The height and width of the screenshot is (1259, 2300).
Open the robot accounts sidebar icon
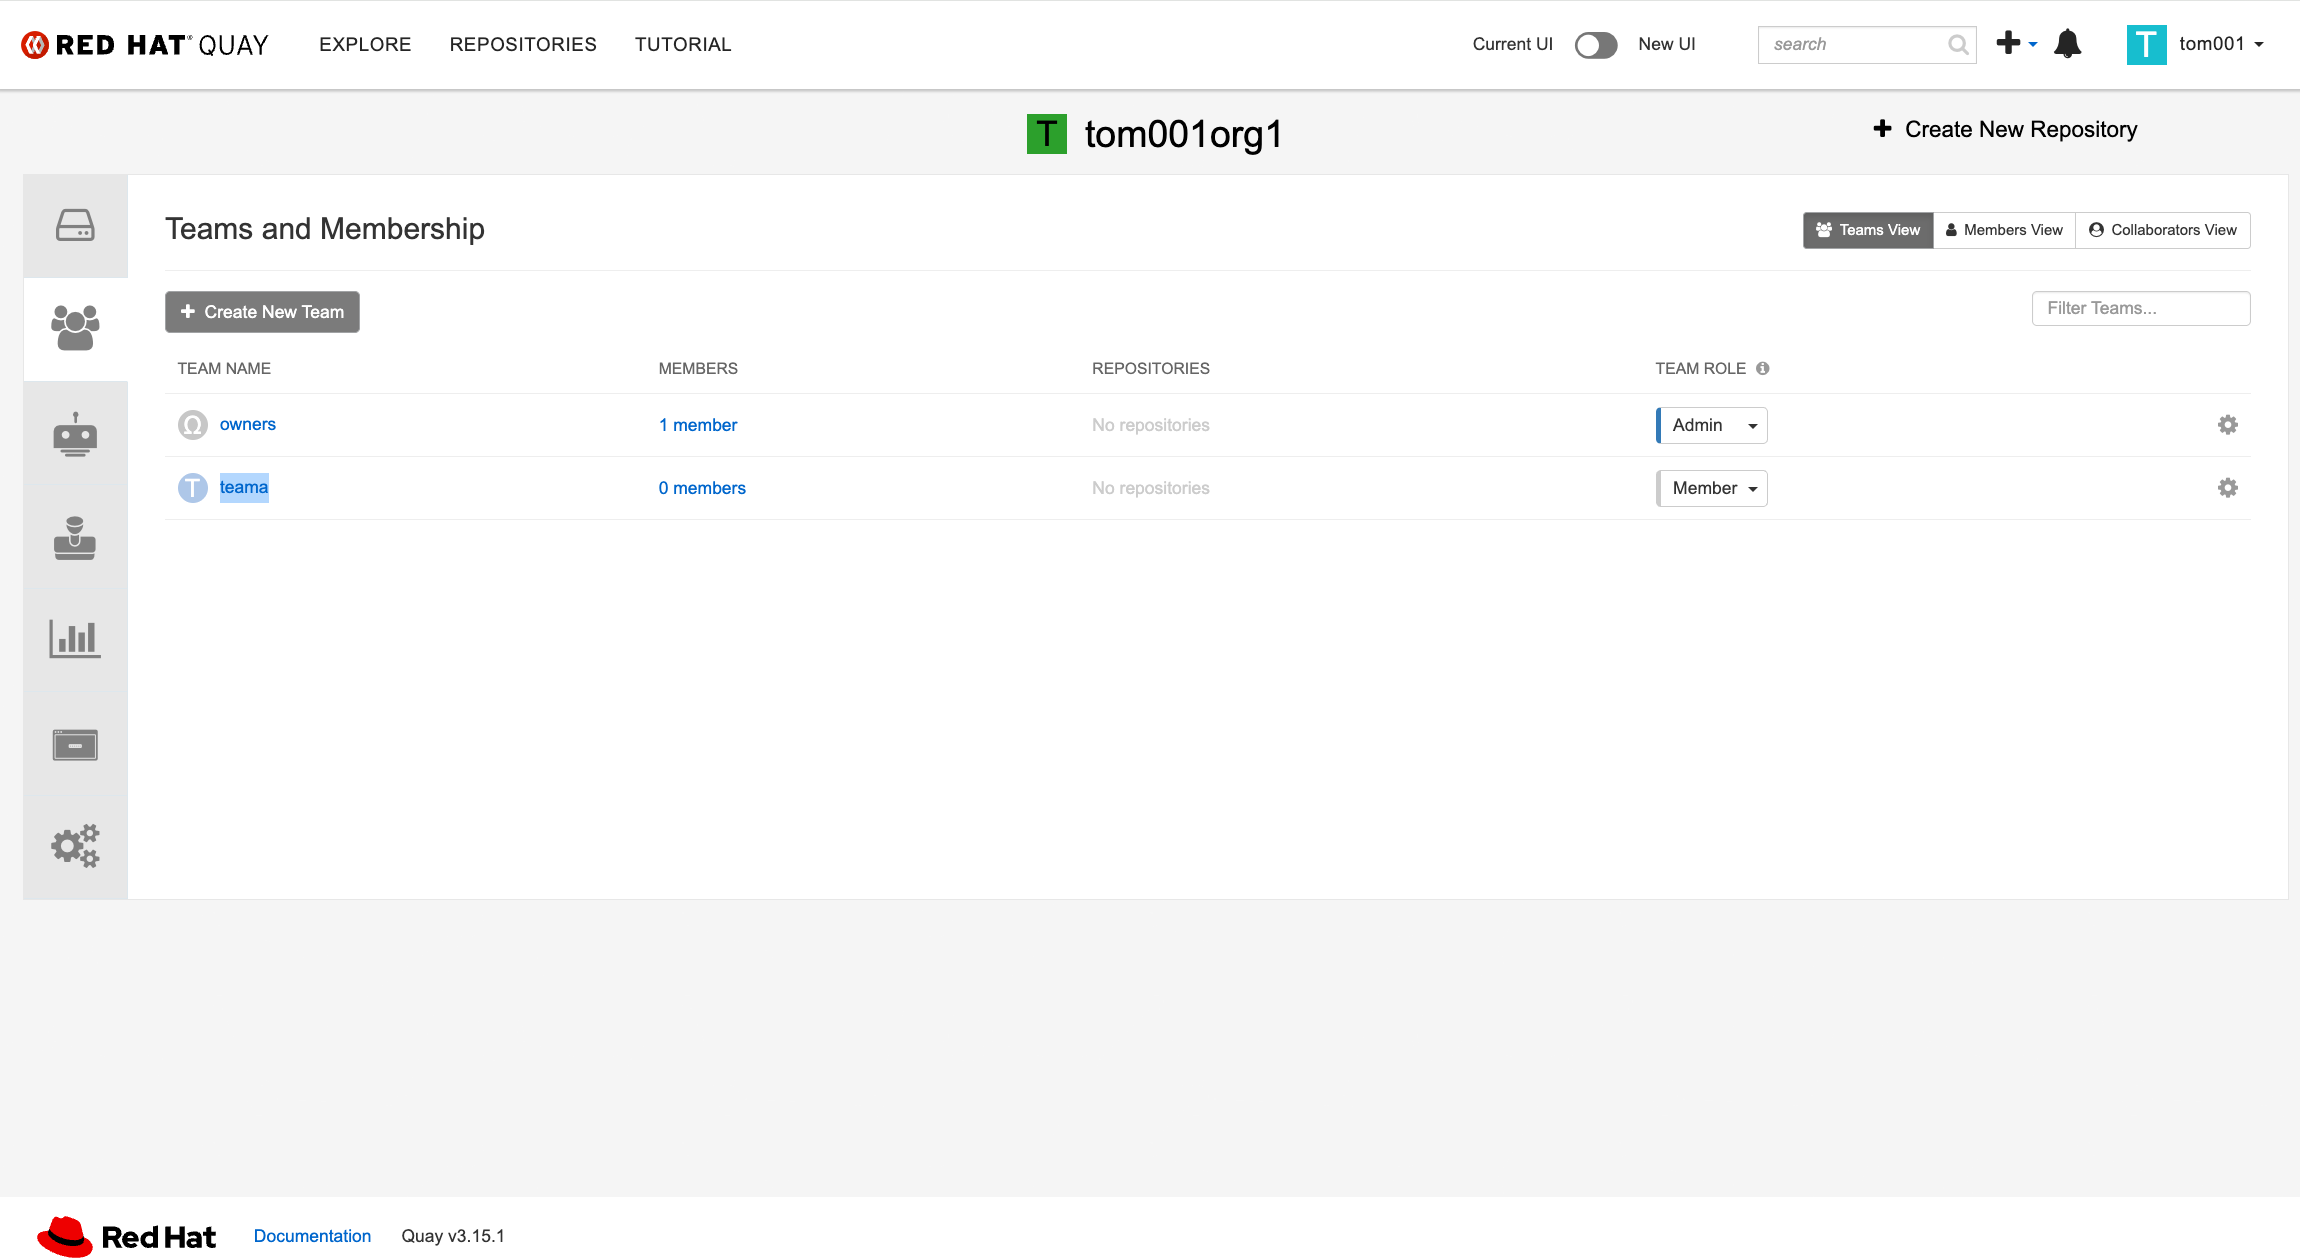pos(75,434)
